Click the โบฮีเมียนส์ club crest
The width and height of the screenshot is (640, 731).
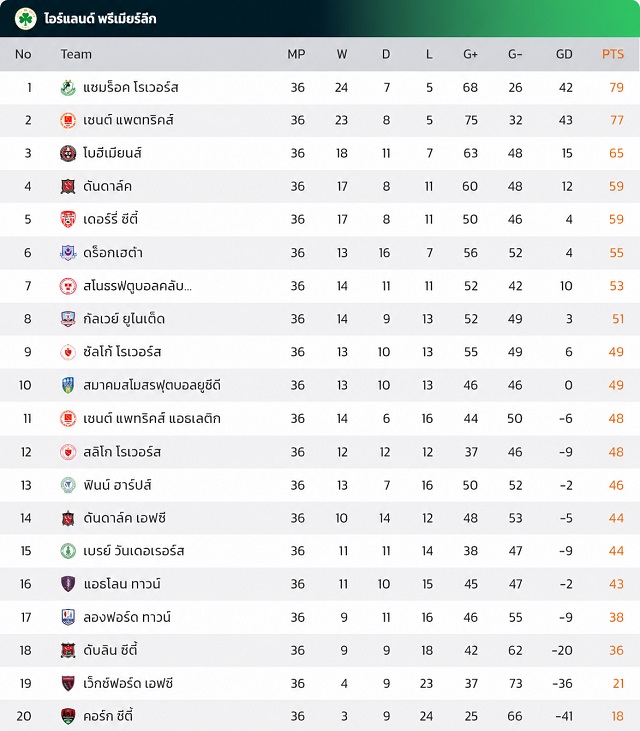(68, 153)
